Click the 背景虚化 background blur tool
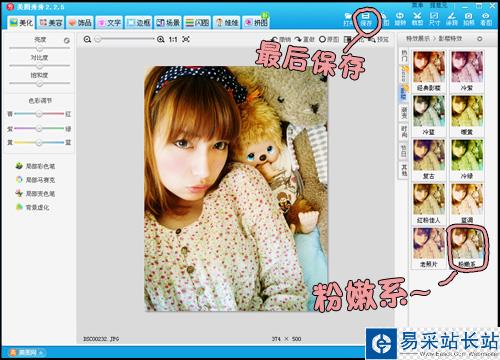This screenshot has height=360, width=500. click(33, 207)
